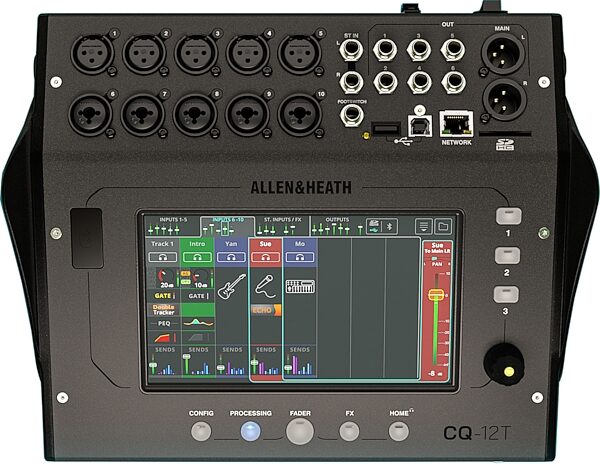Toggle headphone listen on Sue channel
The height and width of the screenshot is (464, 600).
[266, 257]
